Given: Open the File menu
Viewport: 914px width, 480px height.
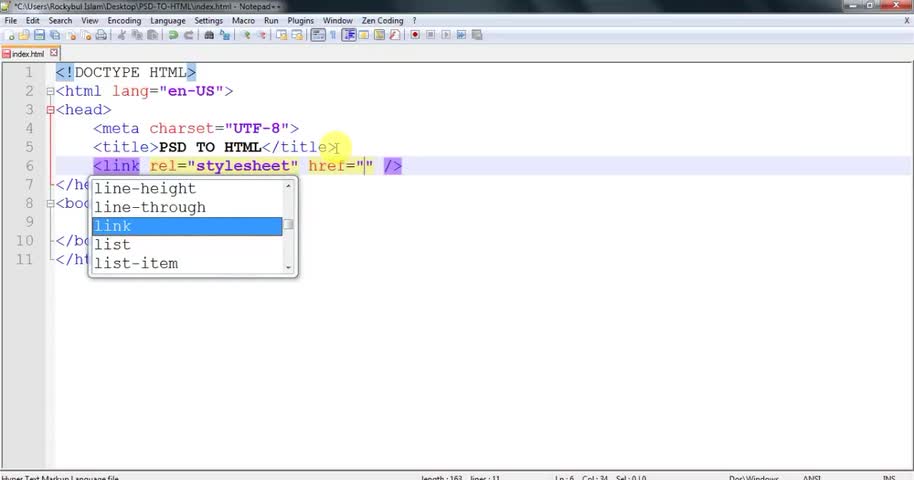Looking at the screenshot, I should pos(10,20).
